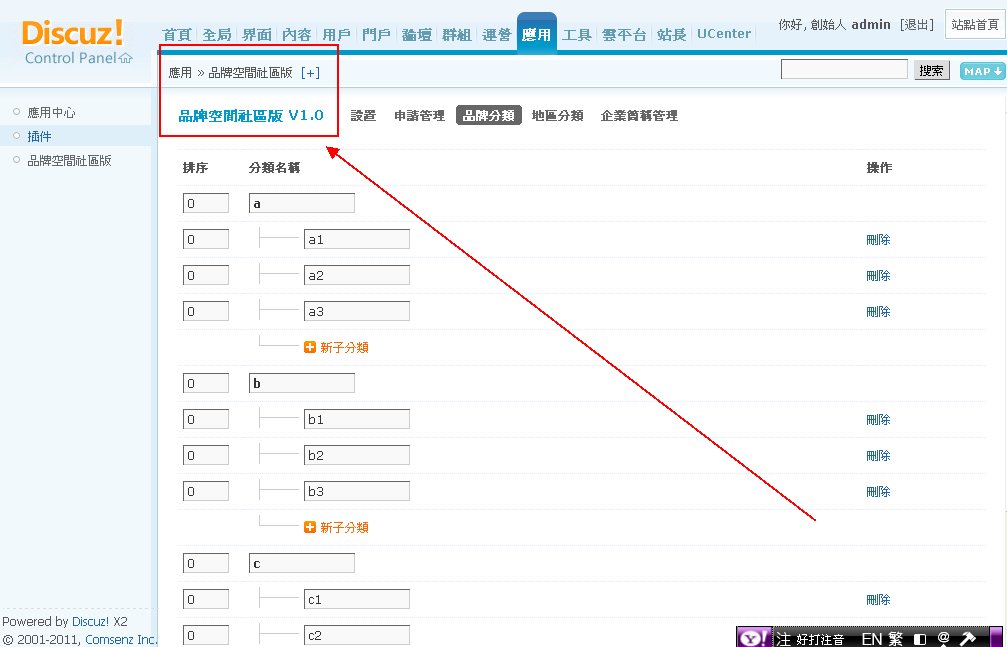Click the sort order field for row b2
The height and width of the screenshot is (647, 1007).
[x=206, y=455]
